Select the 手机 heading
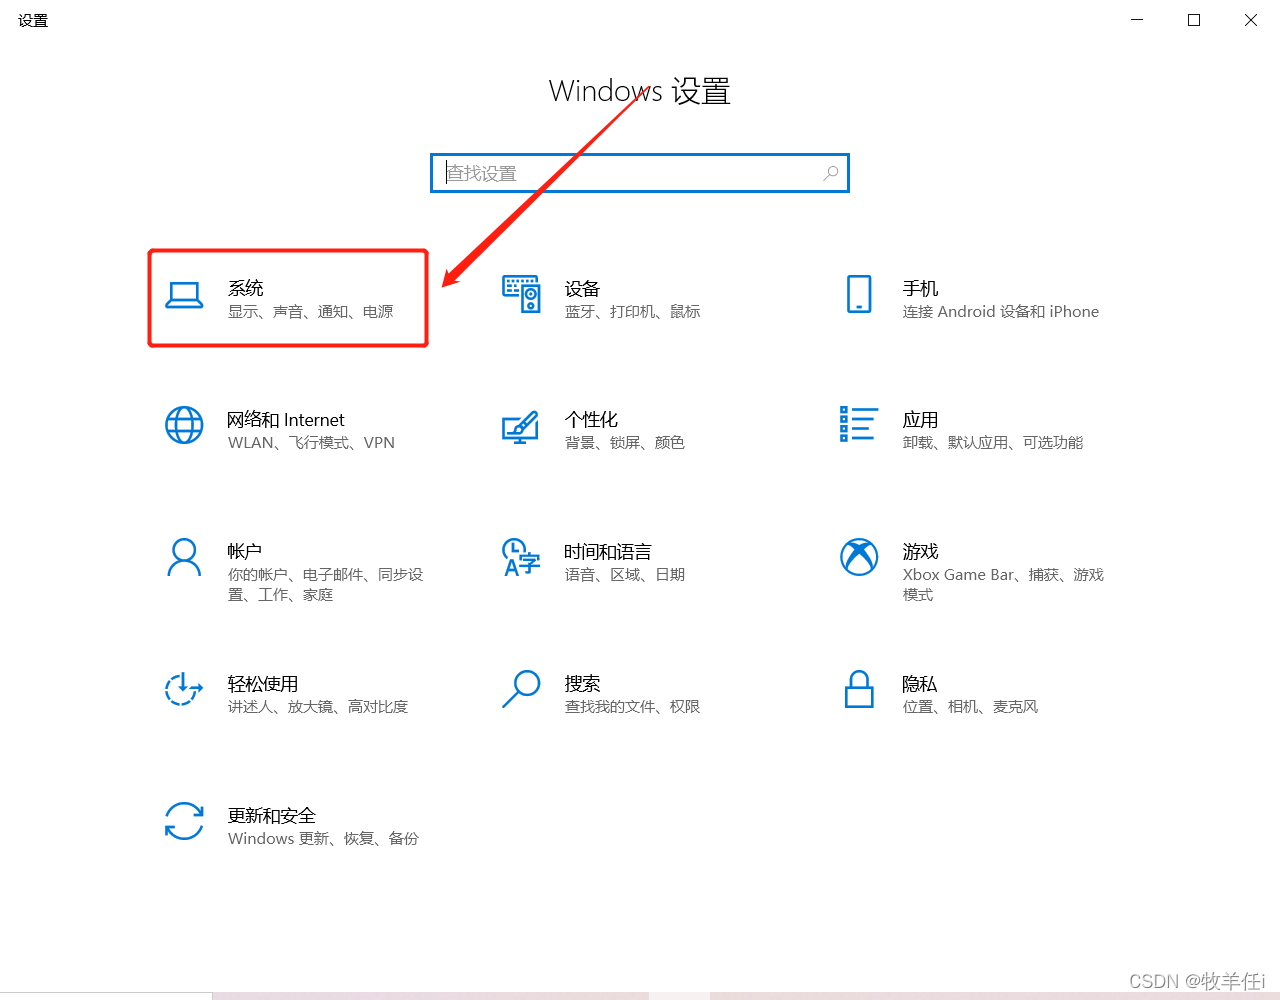The height and width of the screenshot is (1000, 1280). [920, 288]
